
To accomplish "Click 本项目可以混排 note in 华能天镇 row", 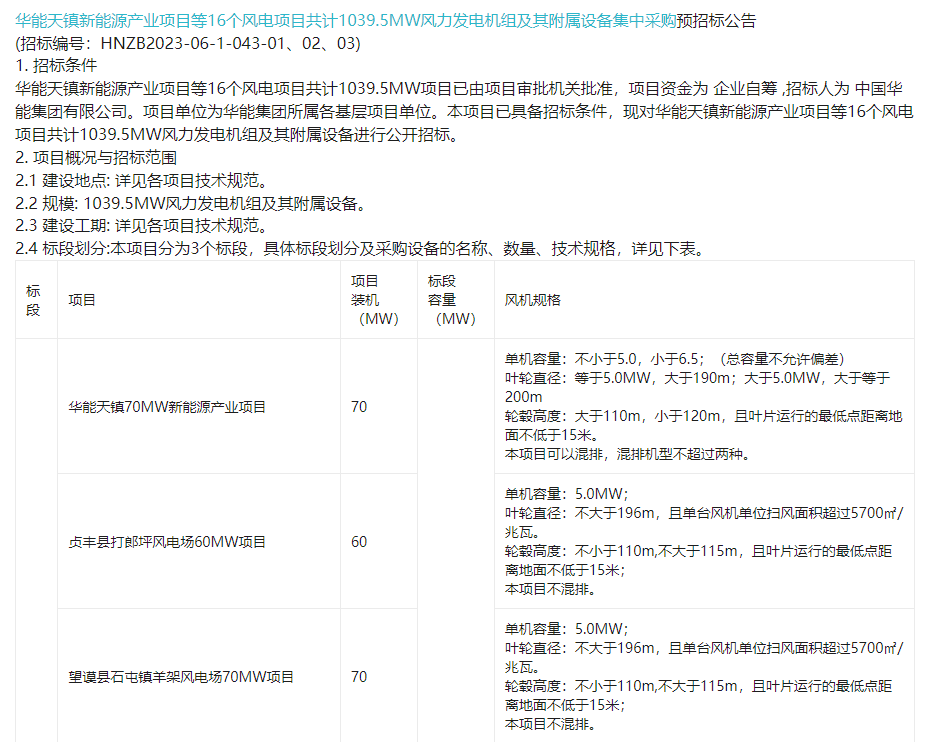I will tap(628, 454).
